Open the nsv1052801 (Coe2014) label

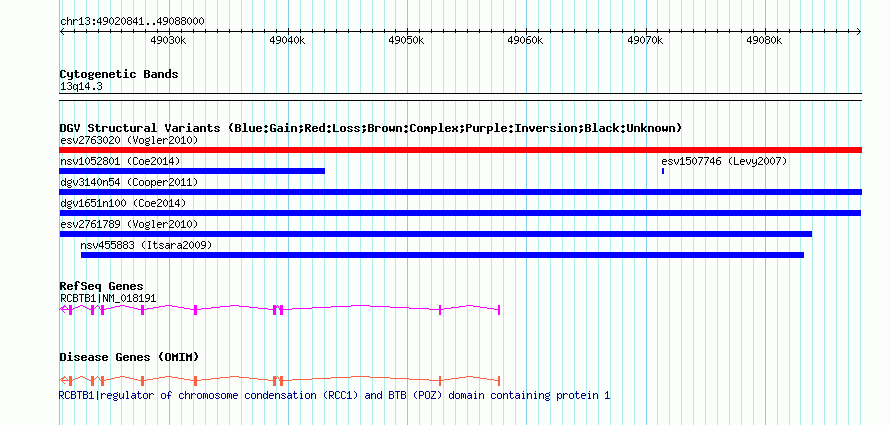[120, 161]
